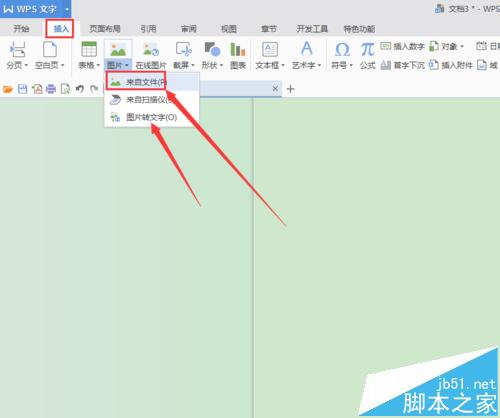Expand the 文本框 dropdown arrow
Screen dimensions: 500x418
[x=283, y=65]
